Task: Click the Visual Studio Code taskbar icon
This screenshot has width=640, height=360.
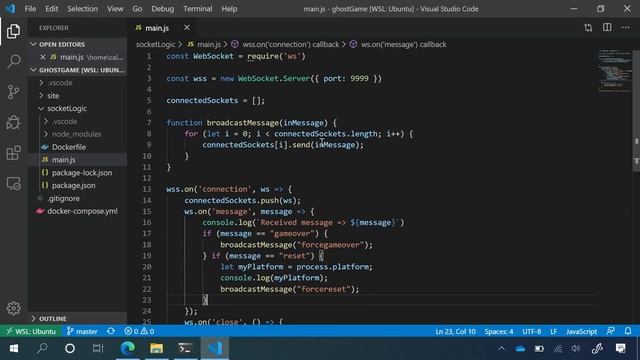Action: click(x=214, y=348)
